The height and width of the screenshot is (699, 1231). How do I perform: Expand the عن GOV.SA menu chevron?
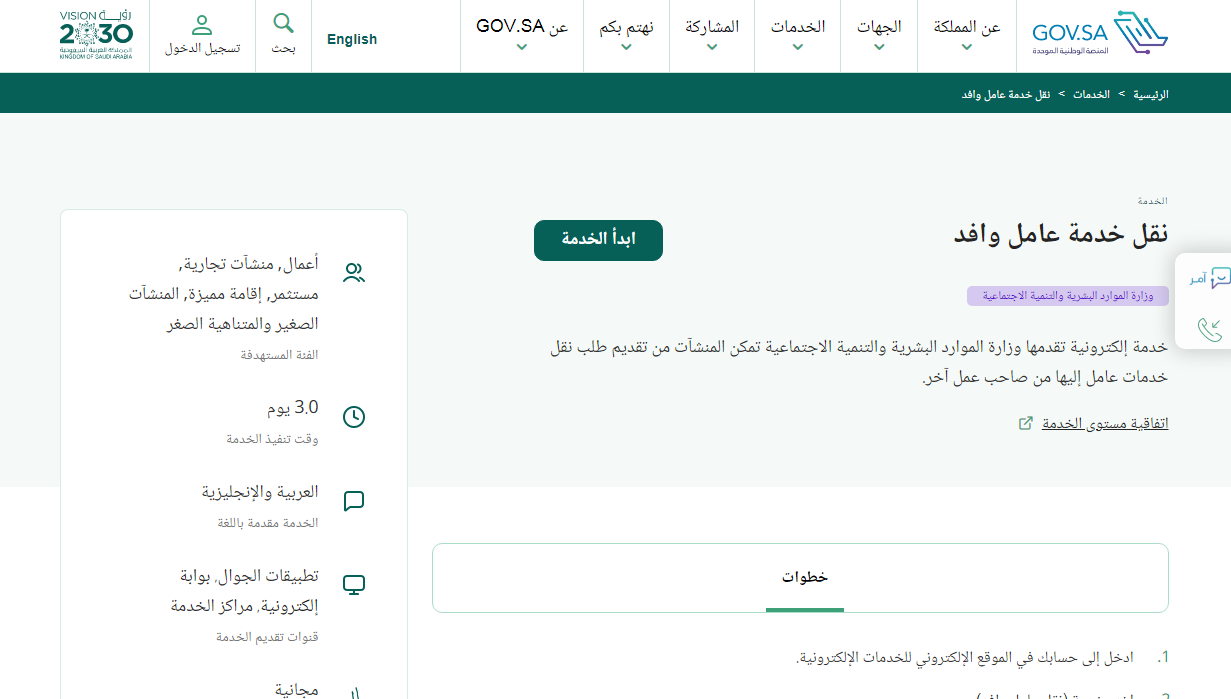pos(522,47)
